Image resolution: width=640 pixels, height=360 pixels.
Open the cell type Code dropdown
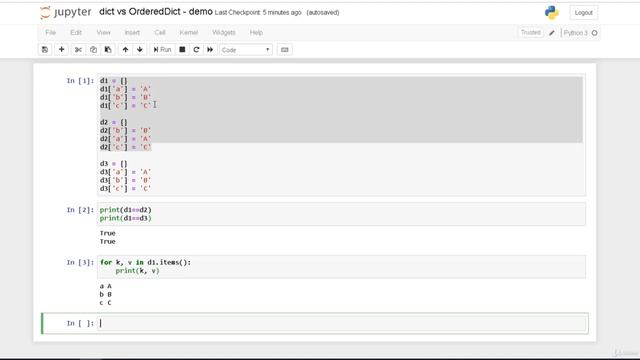[x=246, y=50]
